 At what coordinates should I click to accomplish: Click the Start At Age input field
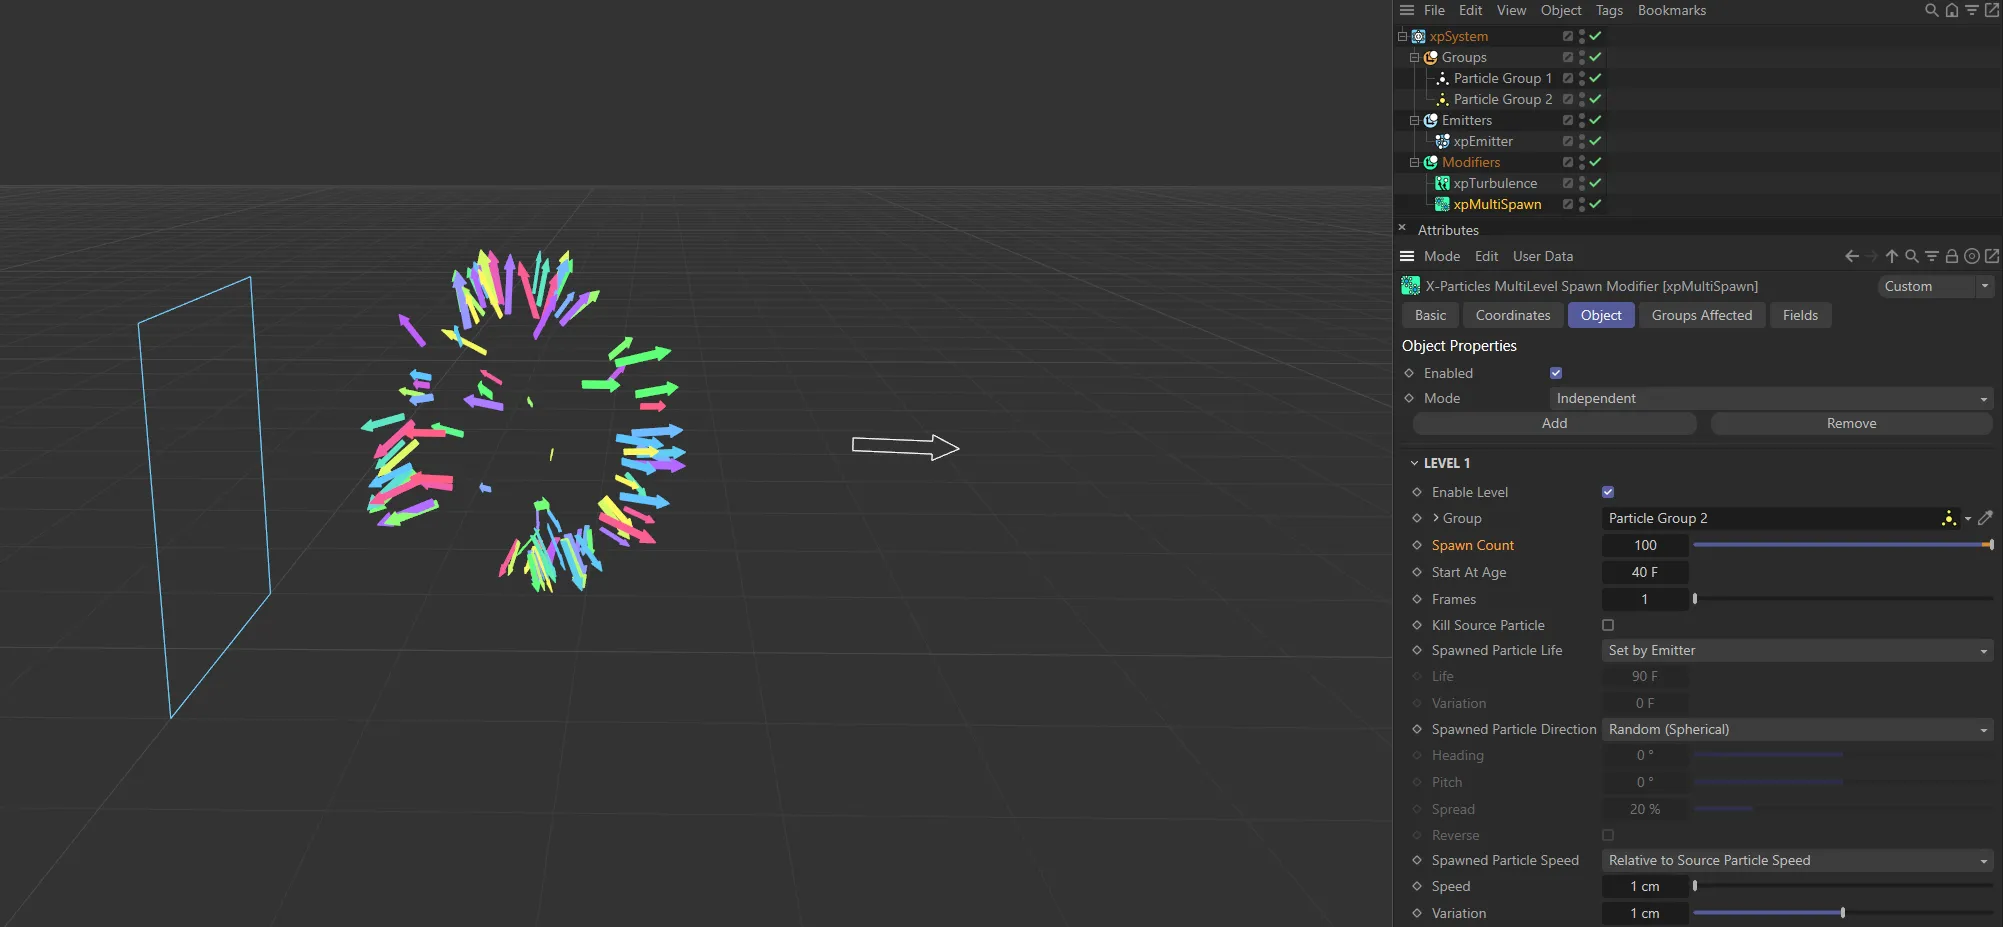click(x=1645, y=572)
